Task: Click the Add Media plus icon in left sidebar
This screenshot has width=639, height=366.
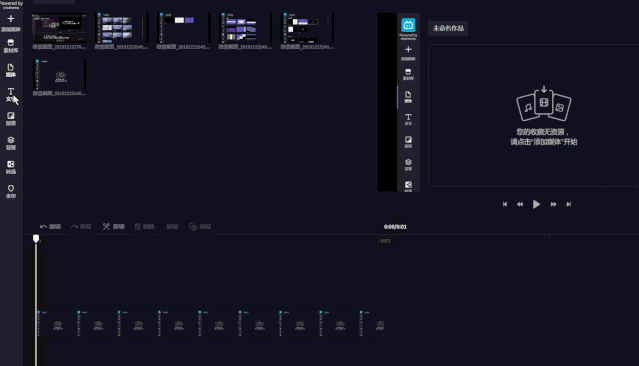Action: pos(11,19)
